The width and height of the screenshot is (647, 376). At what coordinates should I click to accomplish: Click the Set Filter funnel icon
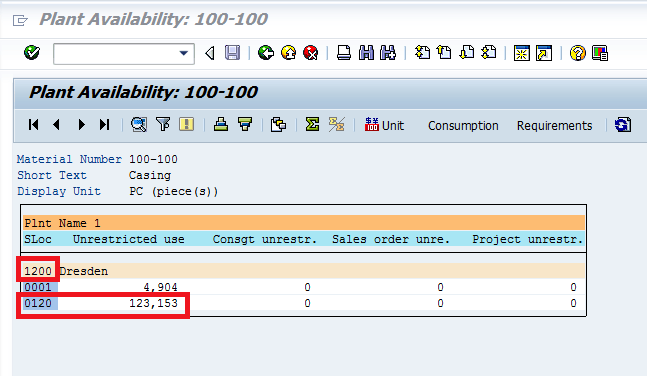tap(163, 124)
